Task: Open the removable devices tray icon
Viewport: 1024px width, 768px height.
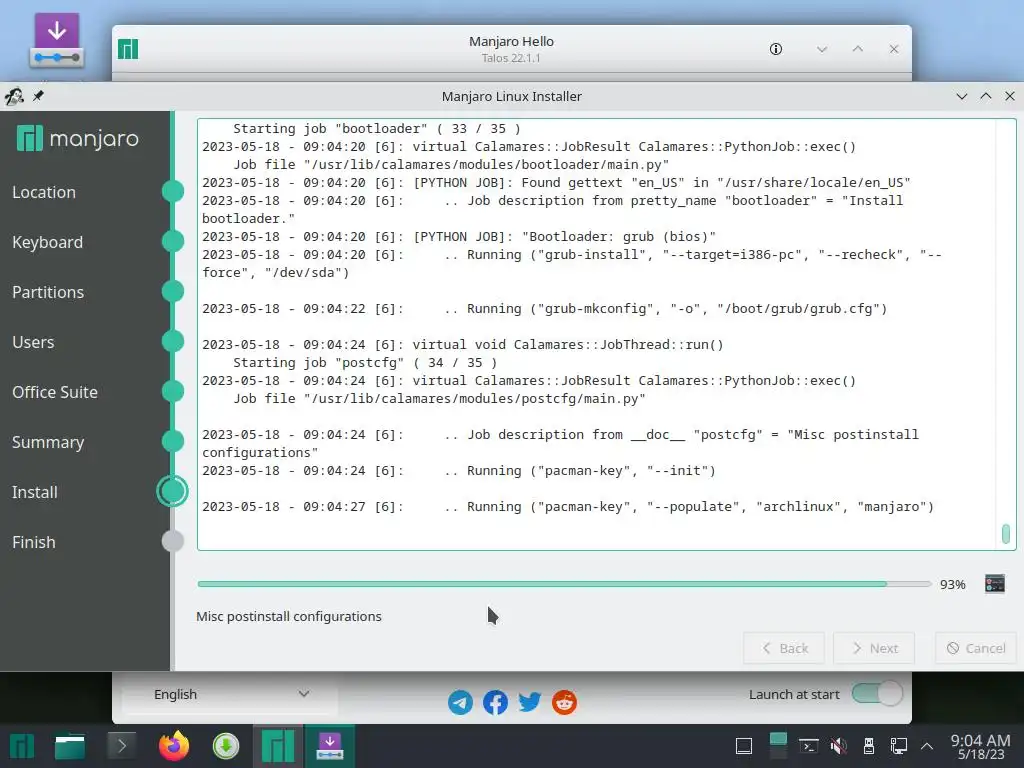Action: [x=869, y=746]
